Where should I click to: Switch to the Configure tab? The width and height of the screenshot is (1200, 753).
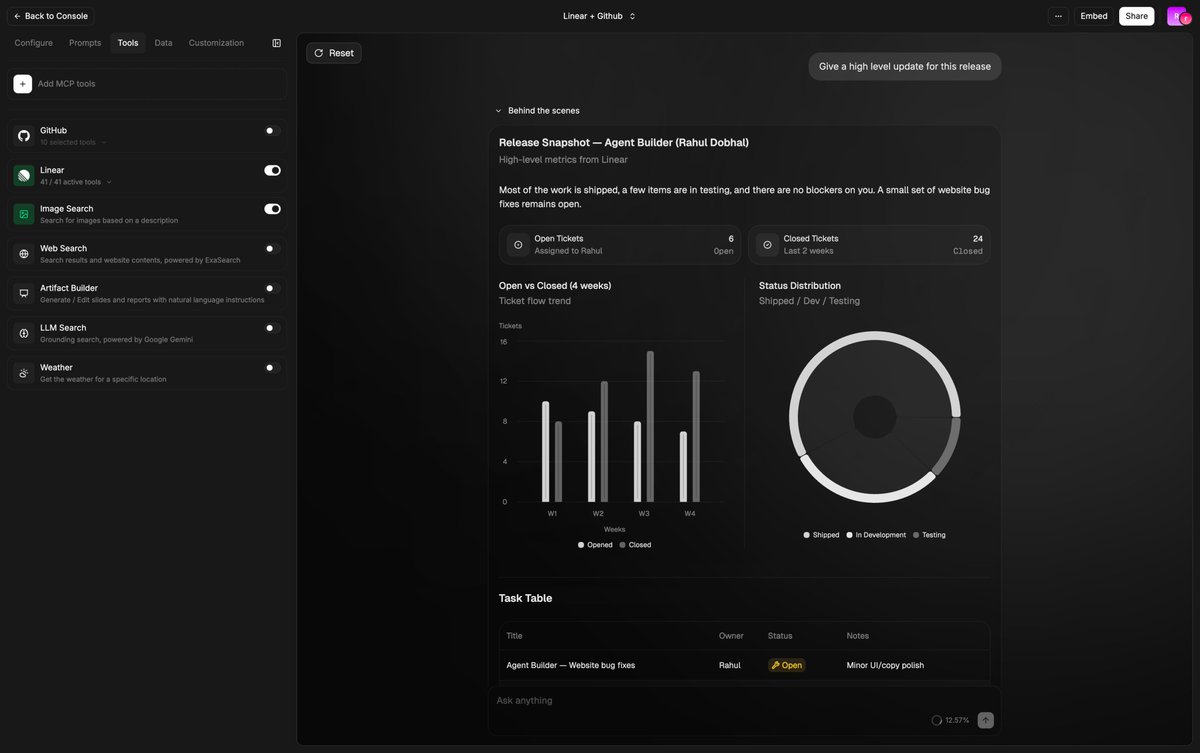point(34,43)
